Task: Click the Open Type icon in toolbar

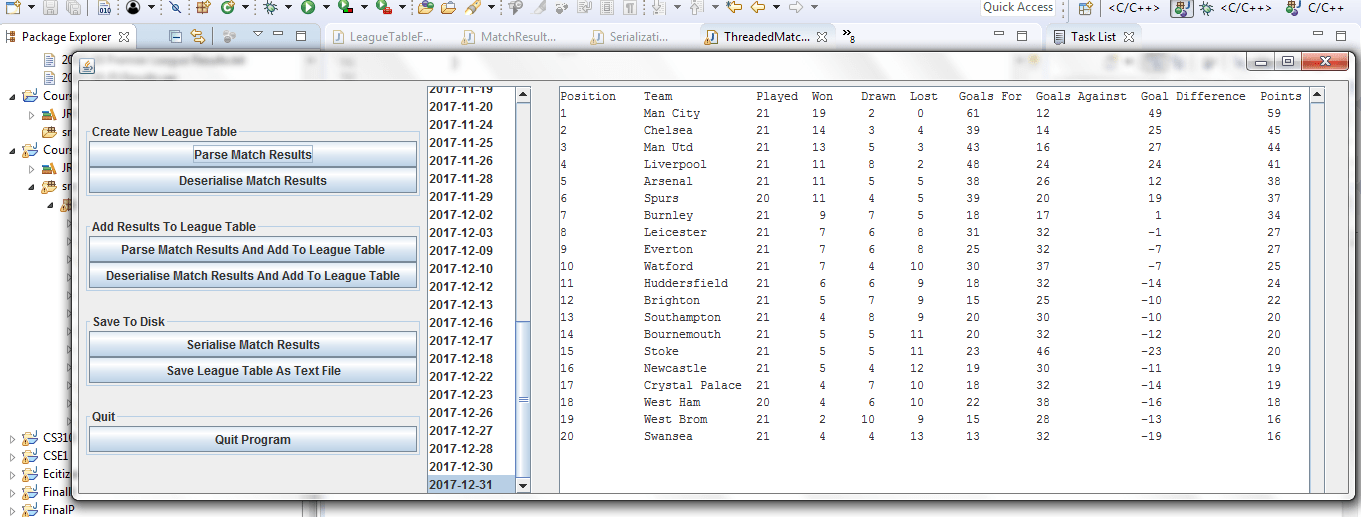Action: pos(426,7)
